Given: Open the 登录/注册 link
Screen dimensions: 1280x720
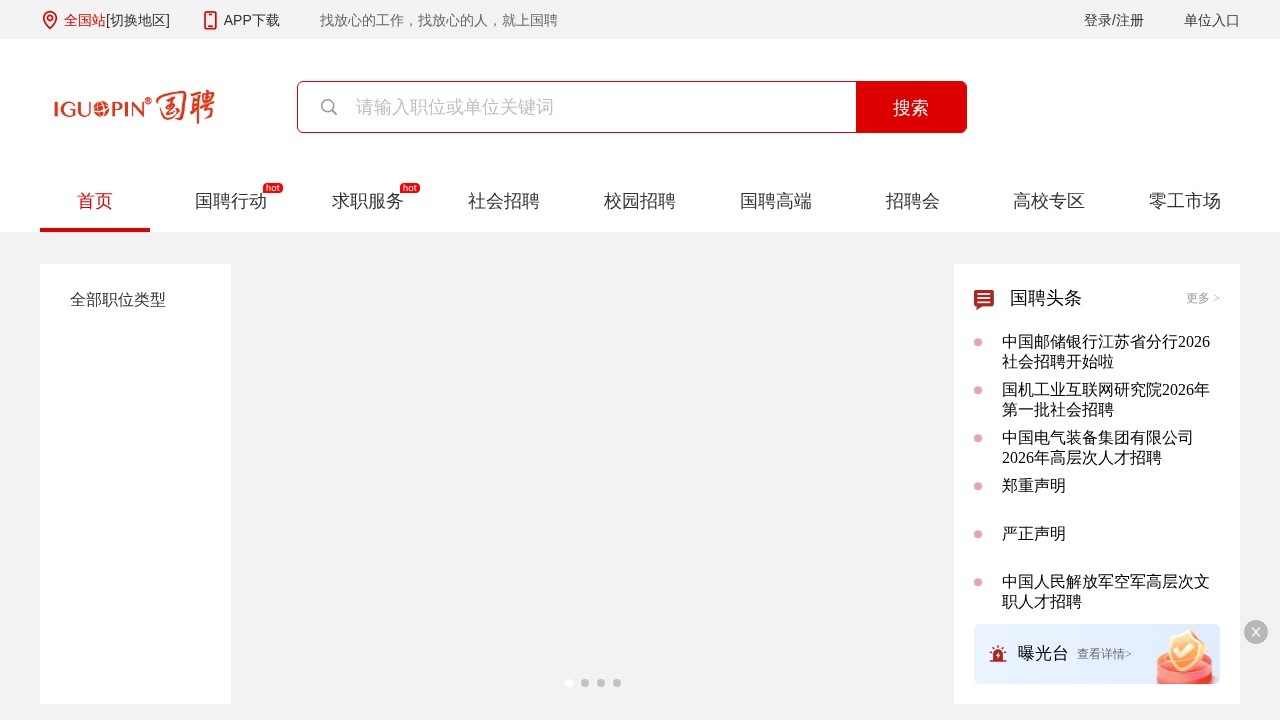Looking at the screenshot, I should point(1113,20).
